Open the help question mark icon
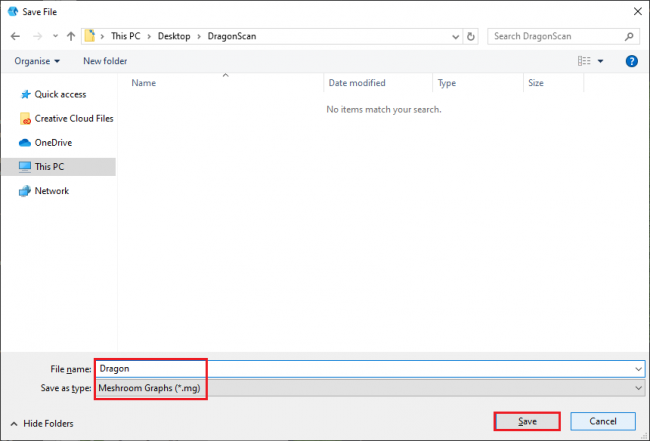The height and width of the screenshot is (441, 650). (x=631, y=61)
